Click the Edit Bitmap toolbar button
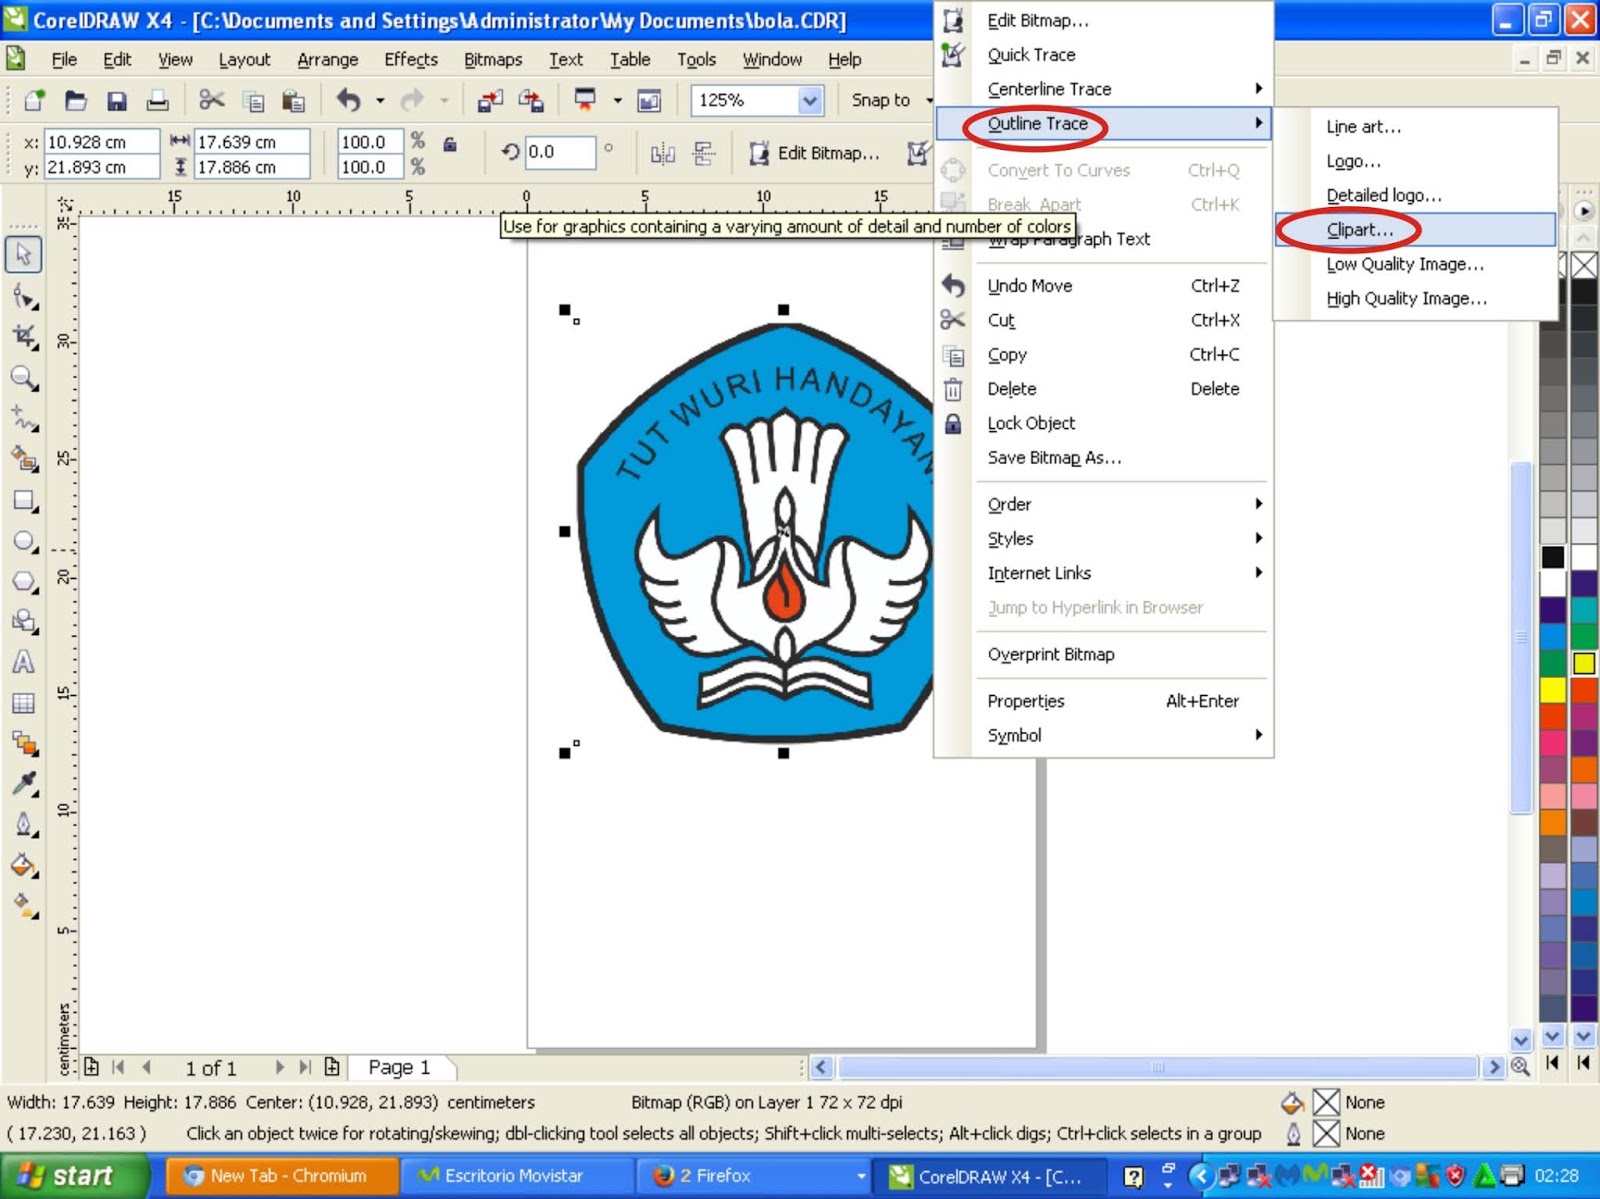 815,153
